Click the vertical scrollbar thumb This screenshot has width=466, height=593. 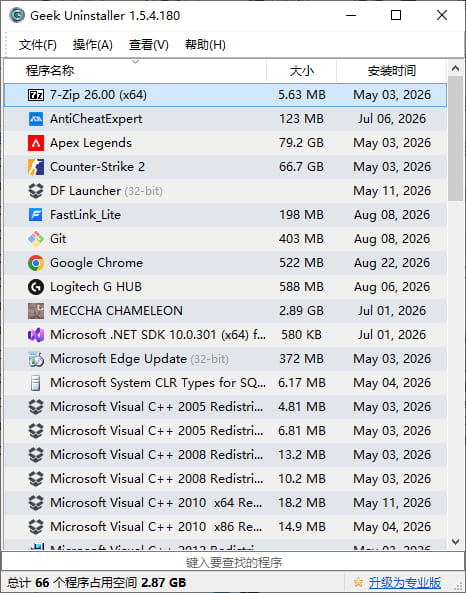coord(455,139)
